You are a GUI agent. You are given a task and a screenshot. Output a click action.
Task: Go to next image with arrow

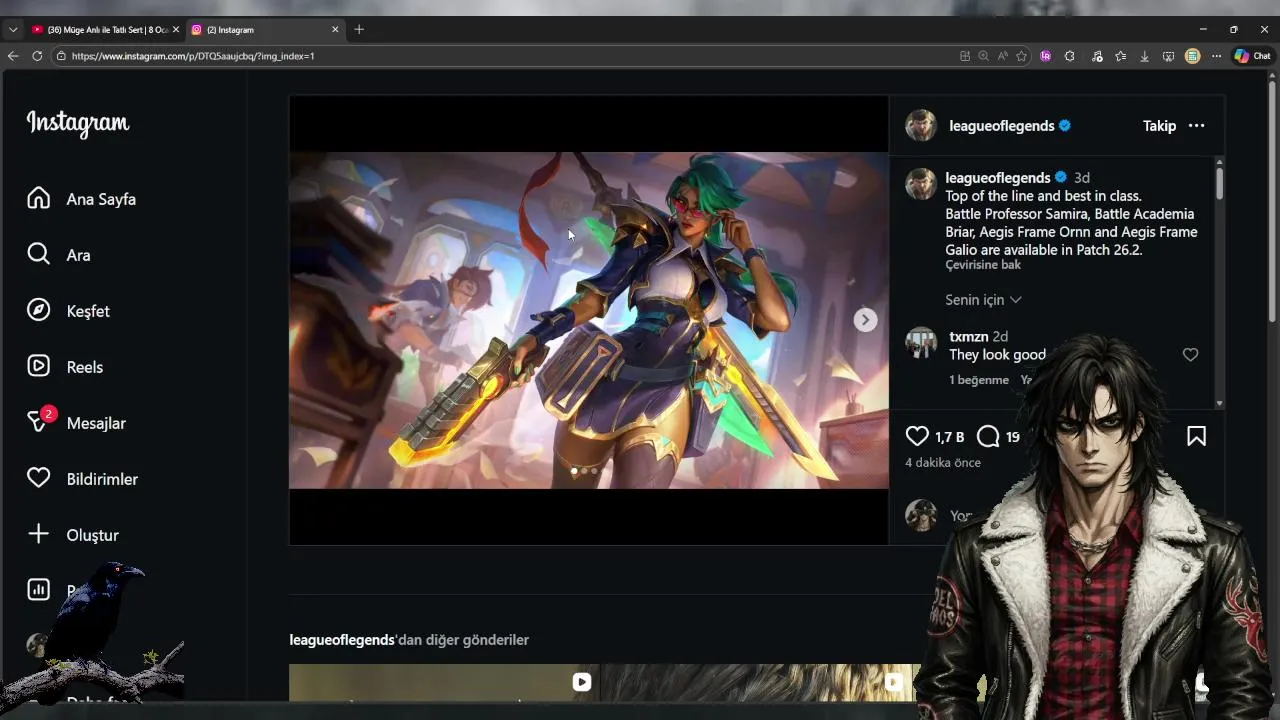(865, 320)
